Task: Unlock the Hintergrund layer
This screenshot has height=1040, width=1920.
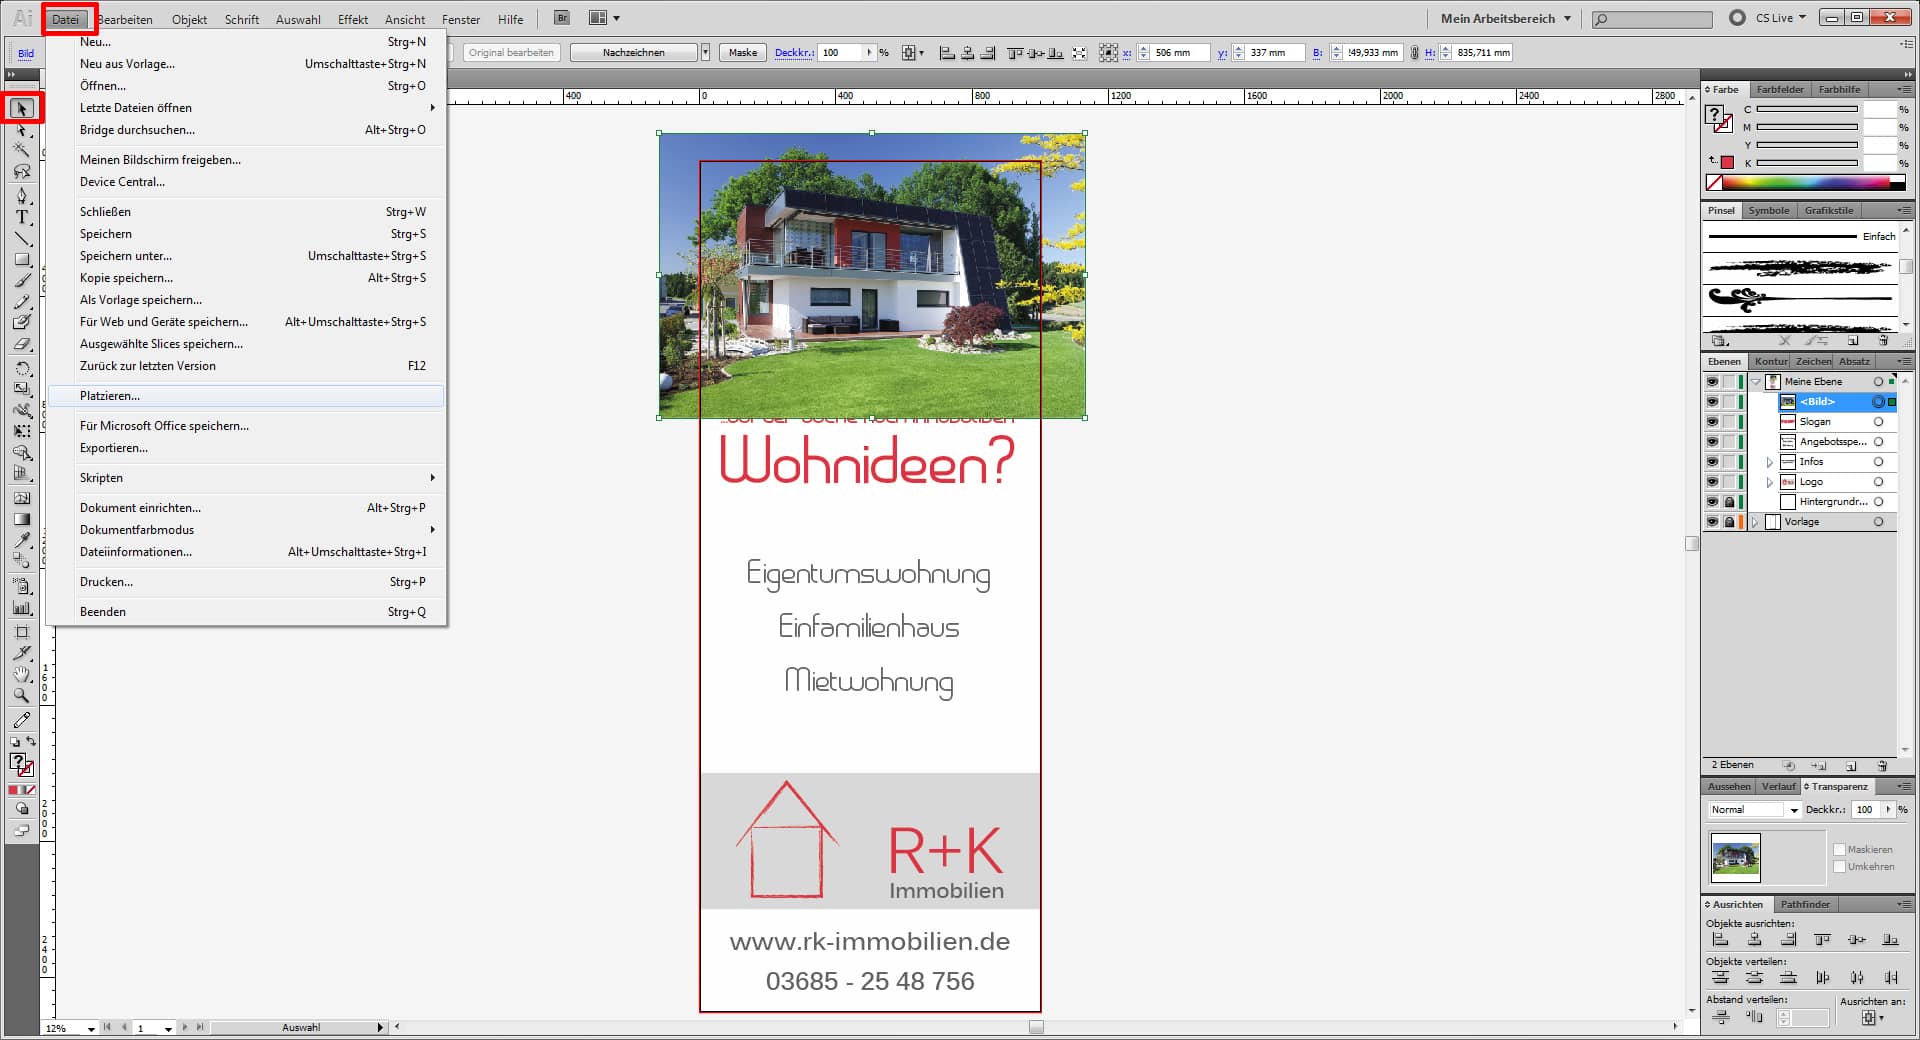Action: (1728, 501)
